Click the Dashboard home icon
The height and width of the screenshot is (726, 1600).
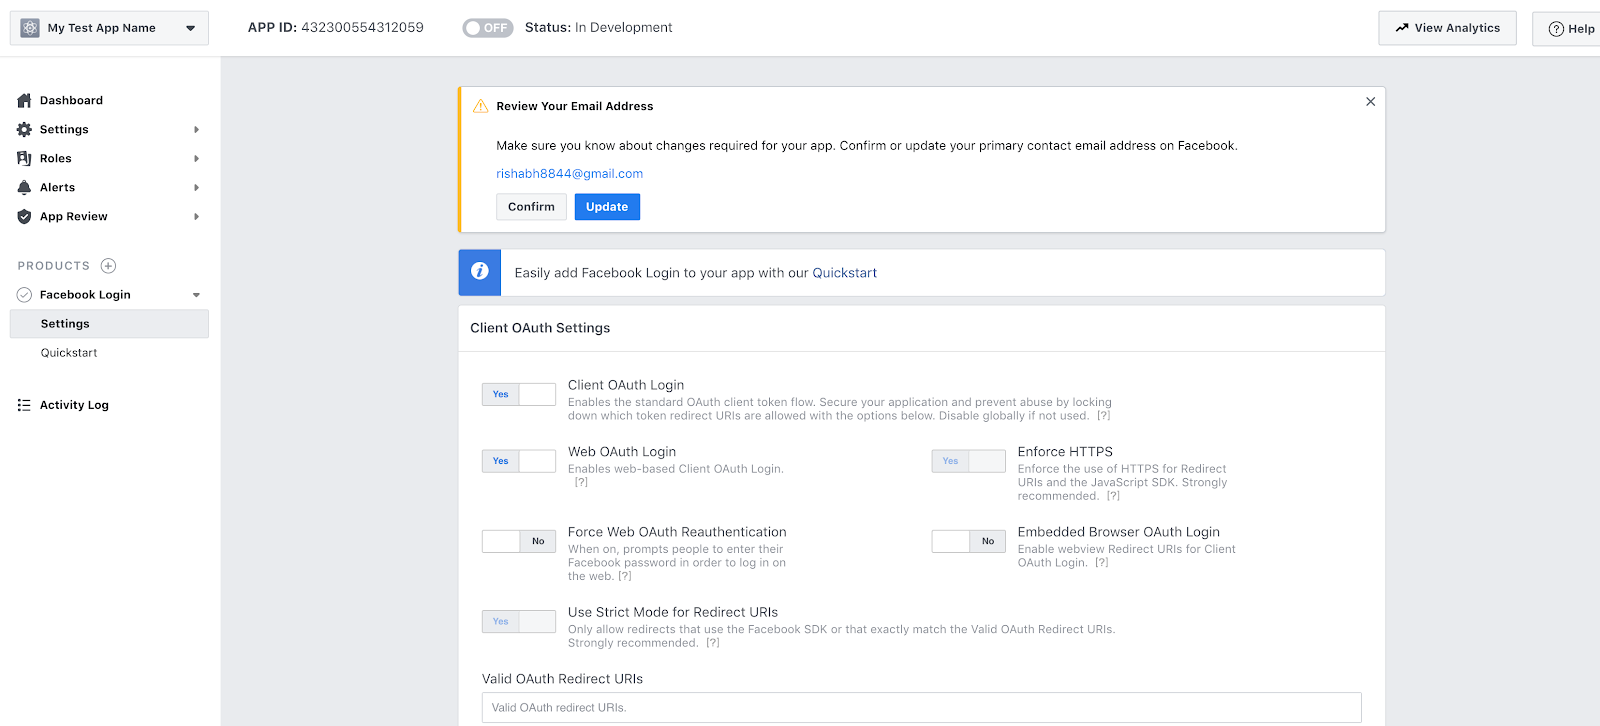point(24,100)
